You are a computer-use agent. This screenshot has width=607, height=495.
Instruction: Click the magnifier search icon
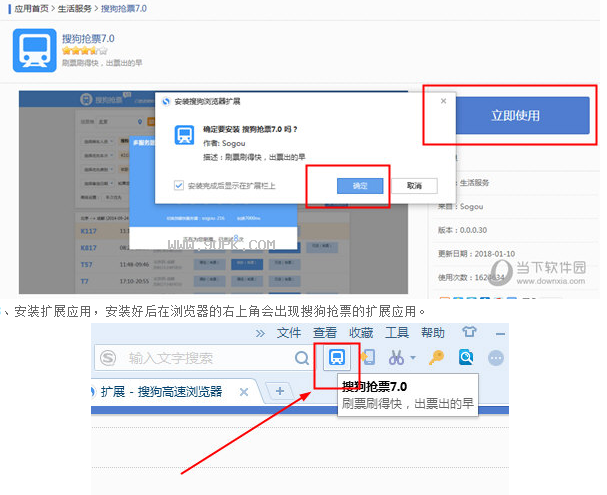pyautogui.click(x=302, y=358)
